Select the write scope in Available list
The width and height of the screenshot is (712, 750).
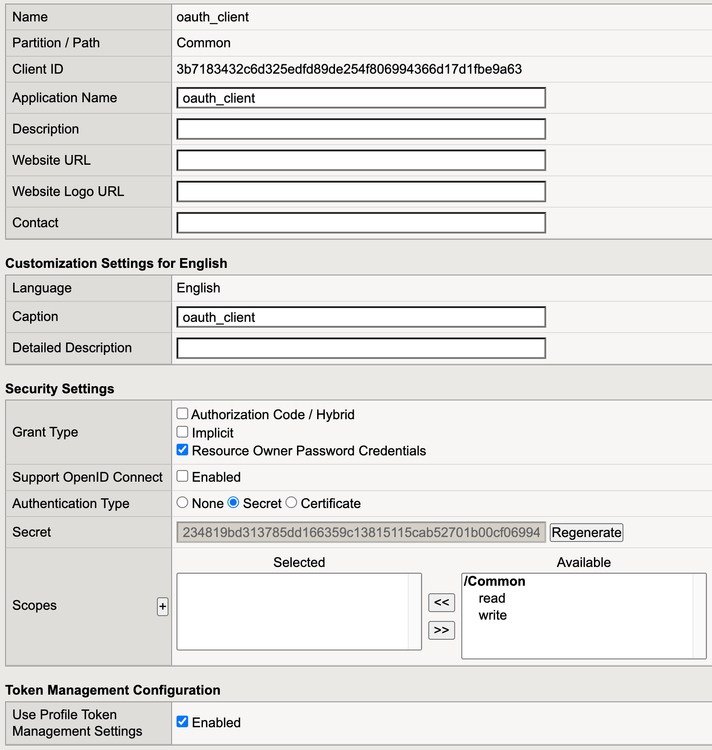[493, 615]
